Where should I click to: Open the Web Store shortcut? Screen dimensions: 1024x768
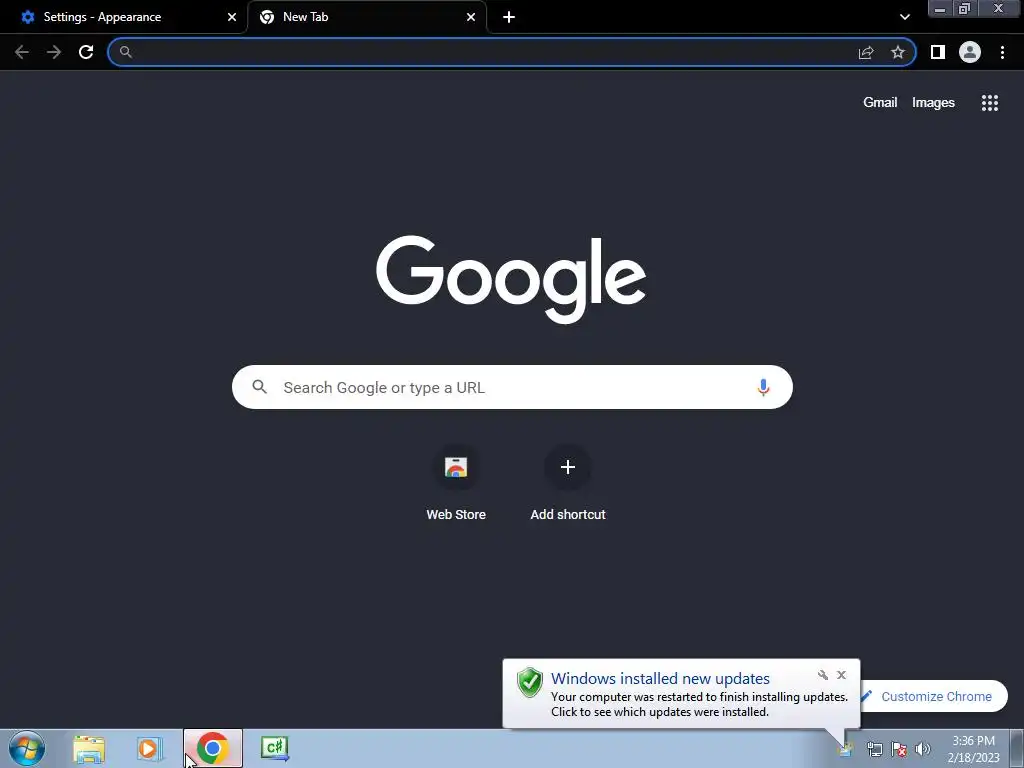(x=456, y=483)
